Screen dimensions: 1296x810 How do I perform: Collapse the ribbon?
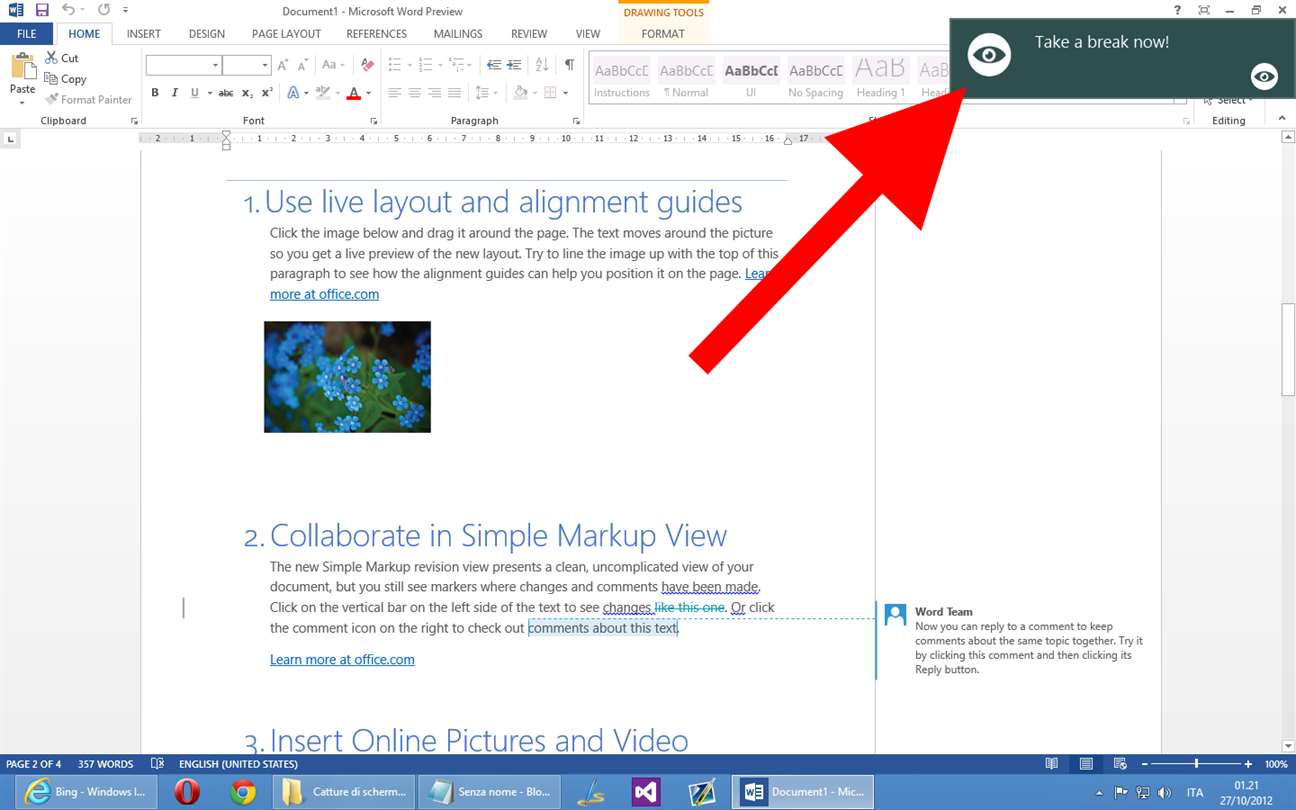(1282, 119)
